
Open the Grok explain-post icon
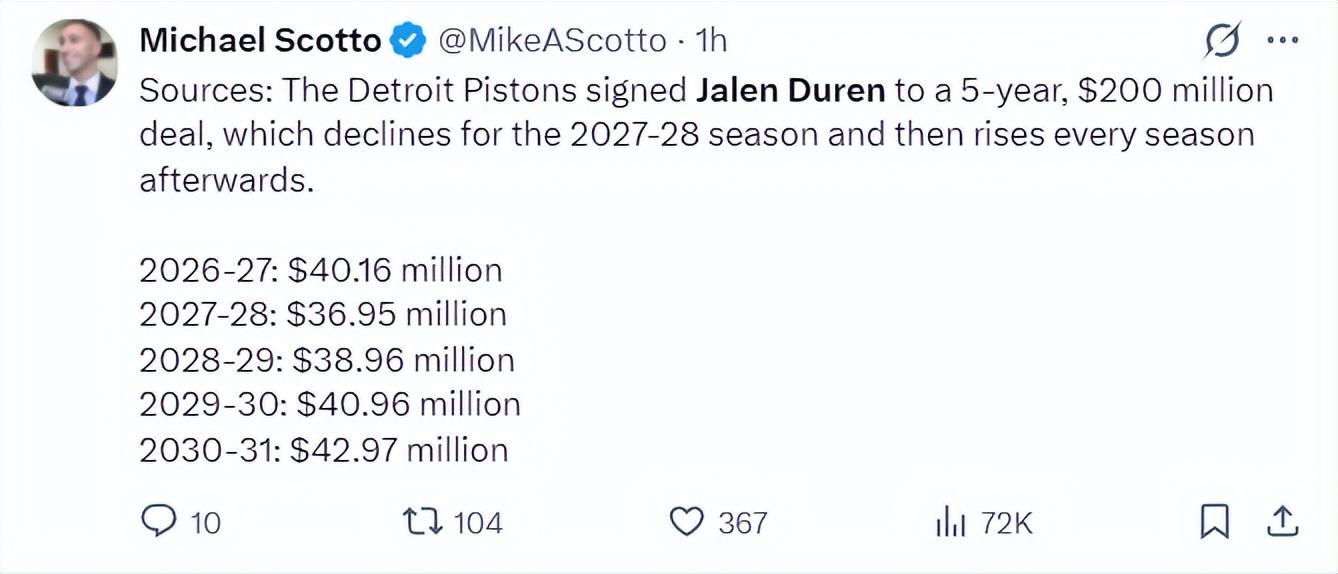[1223, 41]
